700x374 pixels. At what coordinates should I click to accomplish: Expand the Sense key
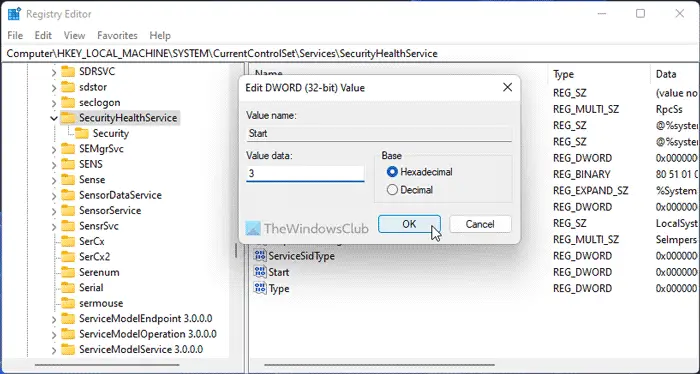point(54,180)
